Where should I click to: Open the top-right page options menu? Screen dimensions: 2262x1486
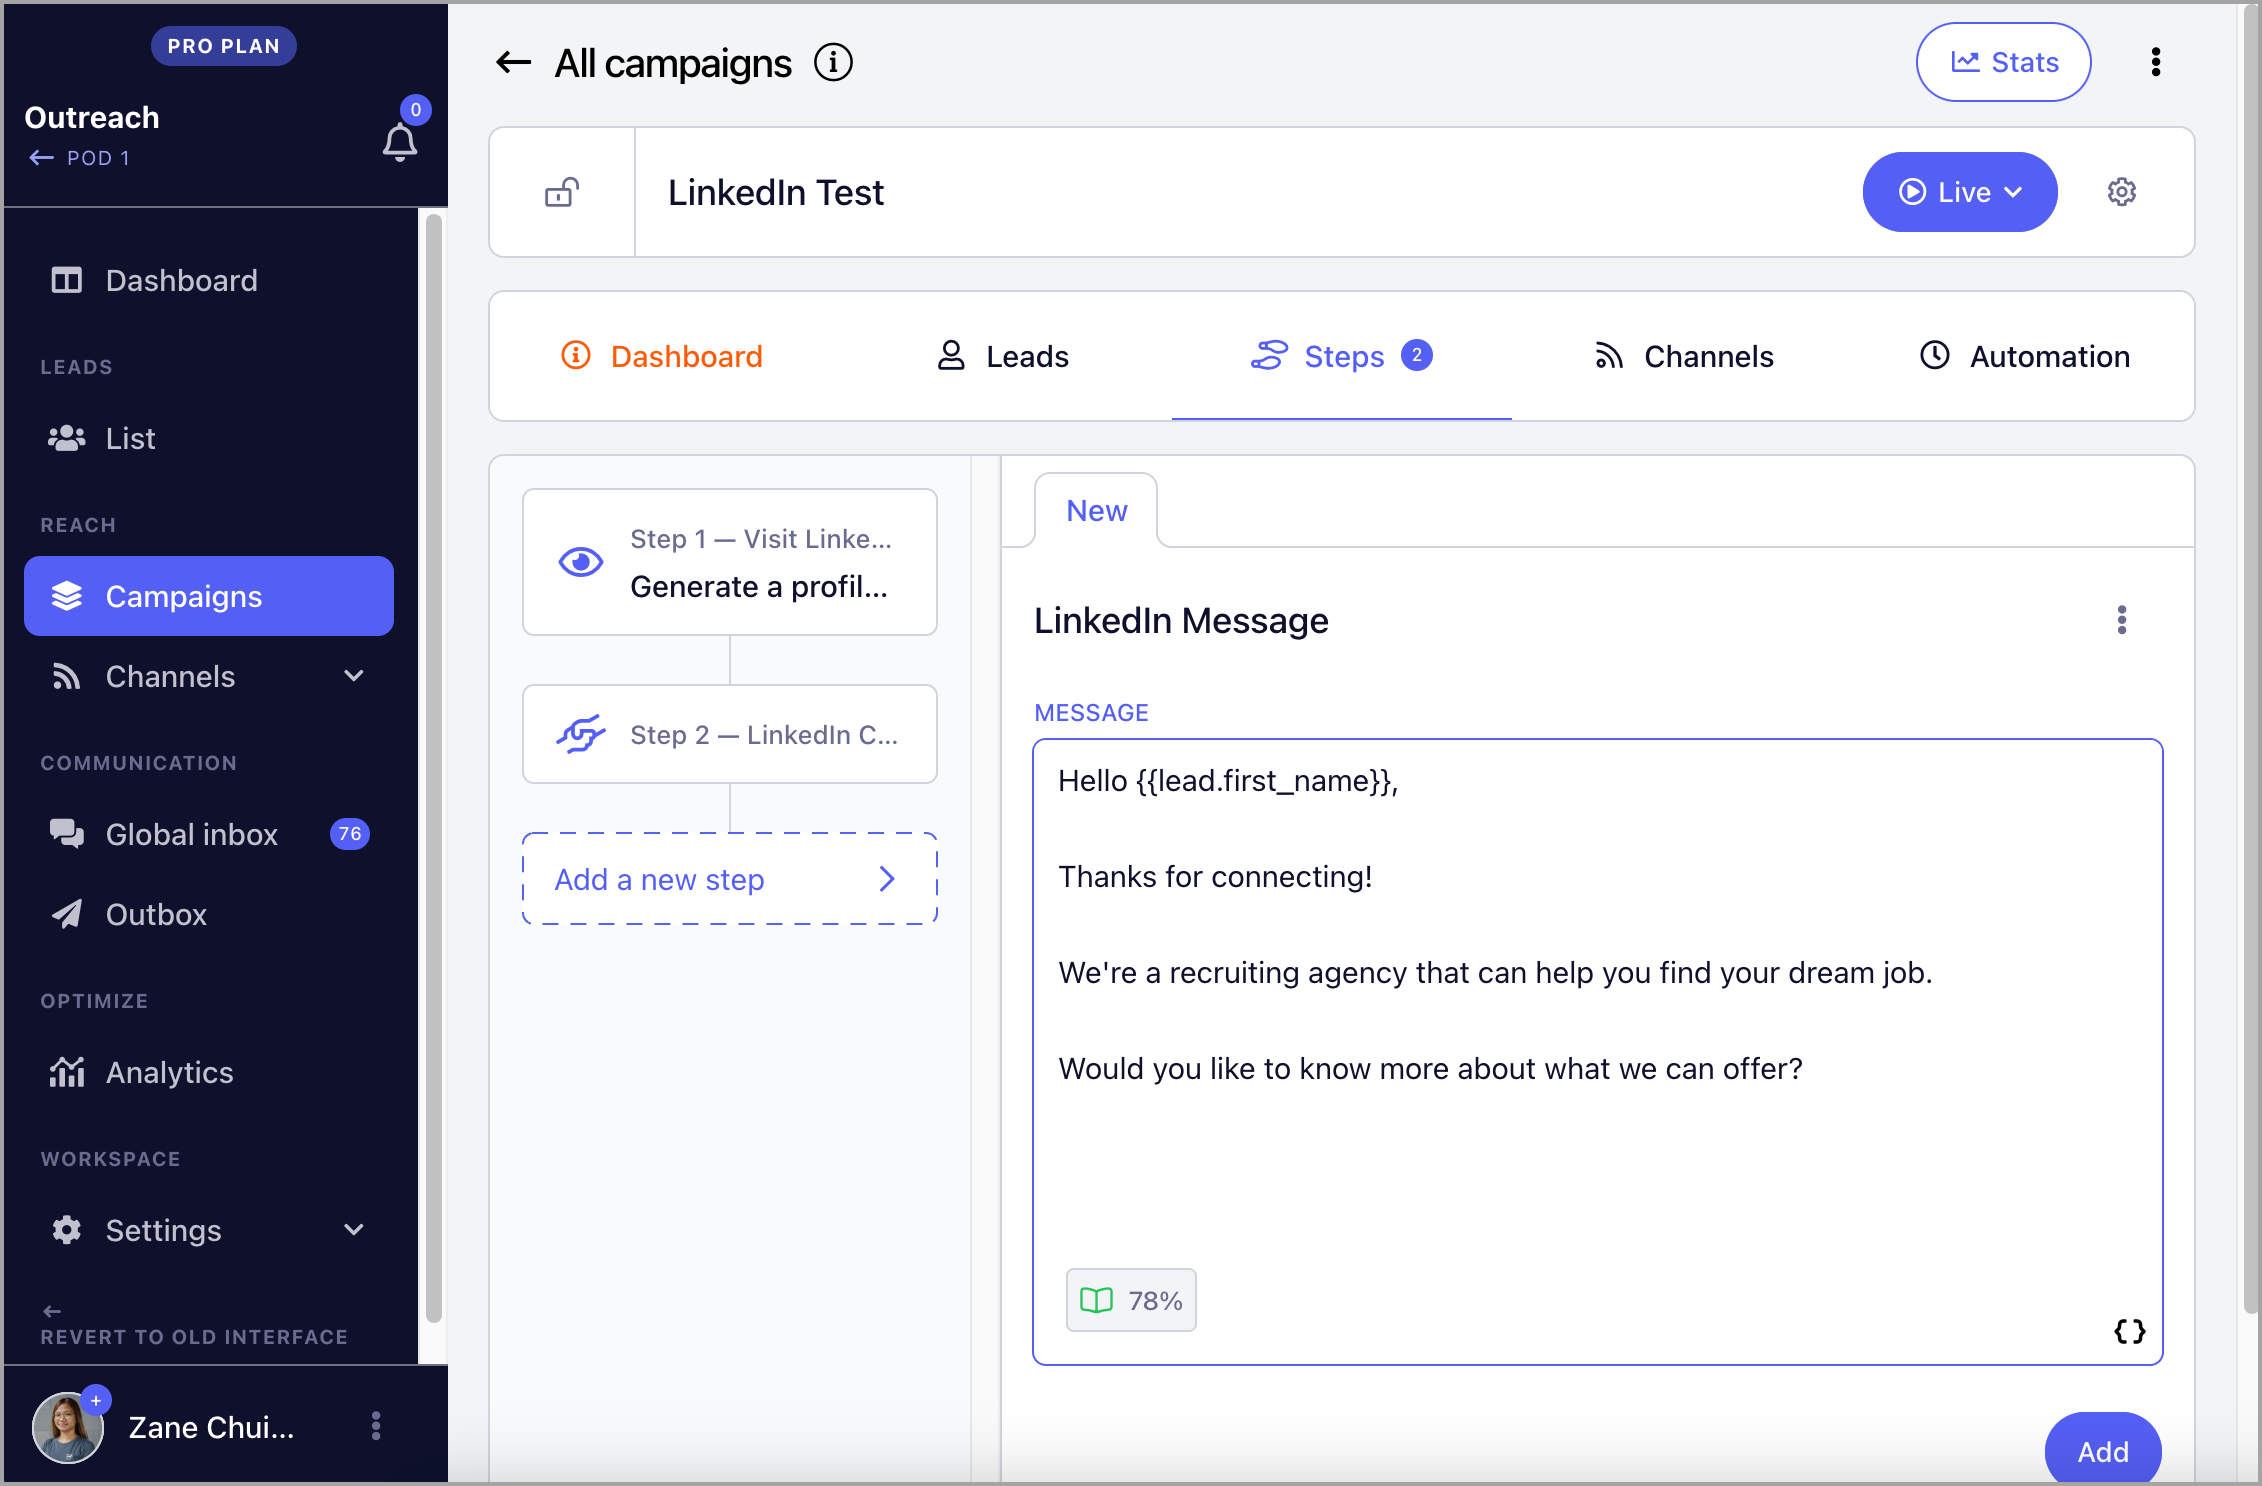[x=2156, y=62]
